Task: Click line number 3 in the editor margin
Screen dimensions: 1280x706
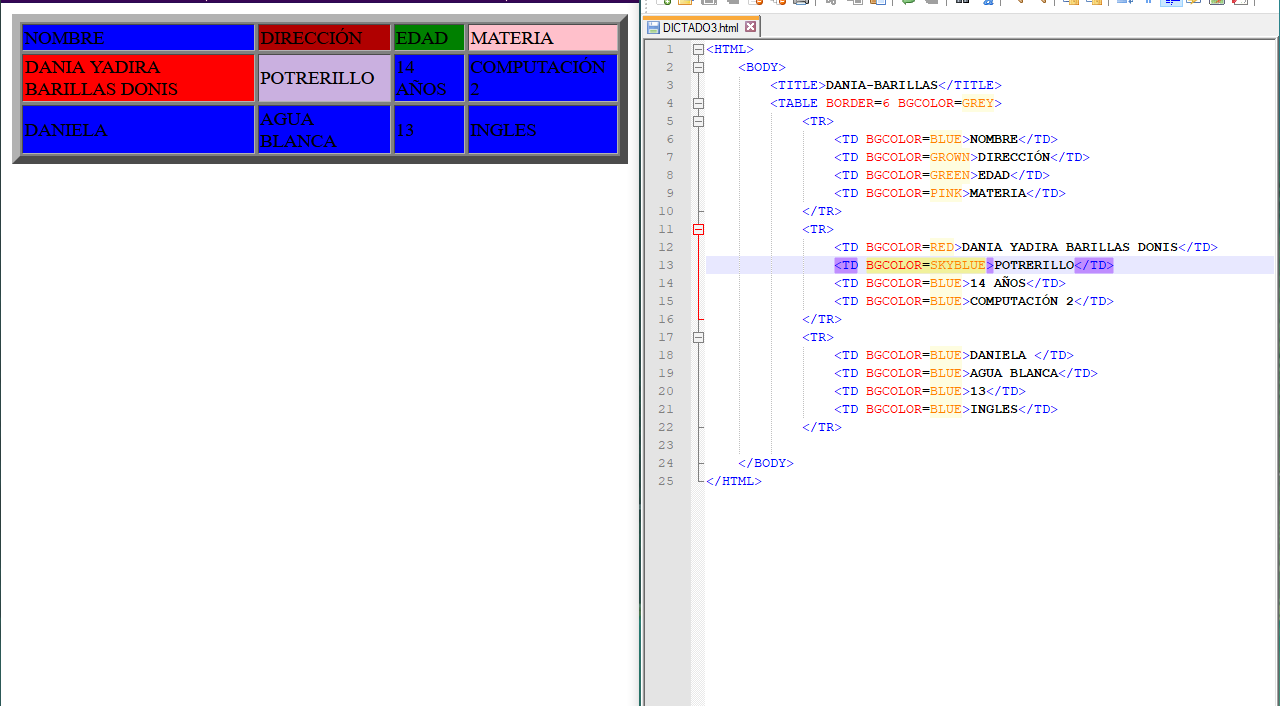Action: (669, 85)
